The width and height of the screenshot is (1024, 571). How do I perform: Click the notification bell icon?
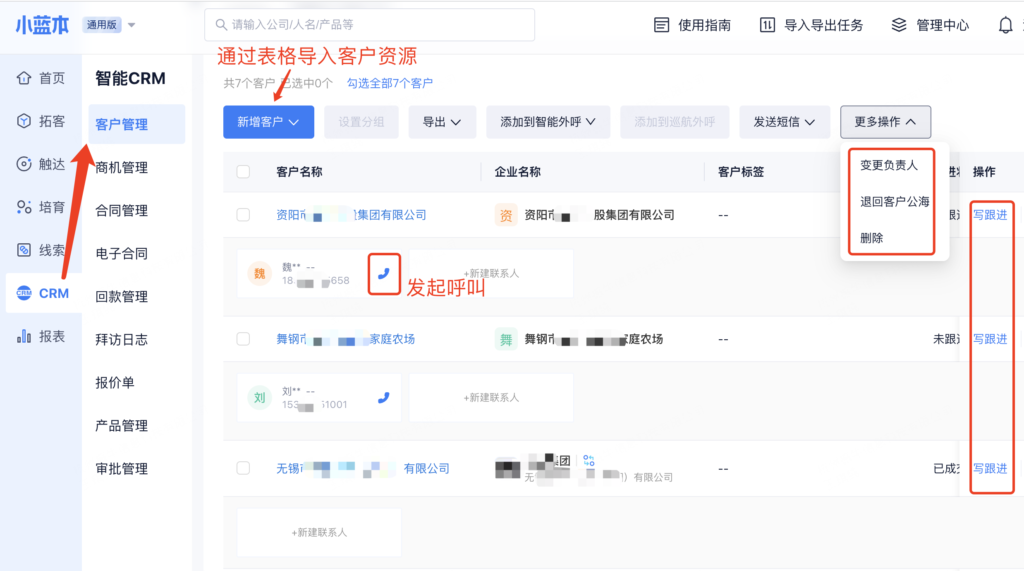click(x=1005, y=25)
